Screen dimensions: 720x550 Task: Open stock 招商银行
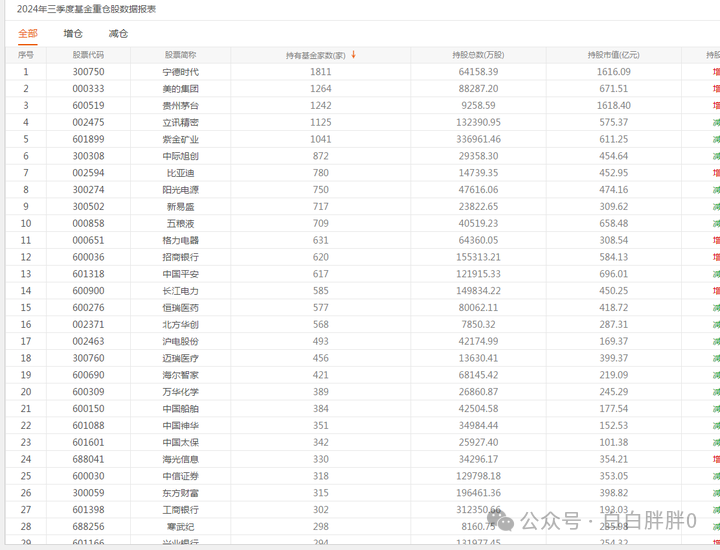point(180,257)
